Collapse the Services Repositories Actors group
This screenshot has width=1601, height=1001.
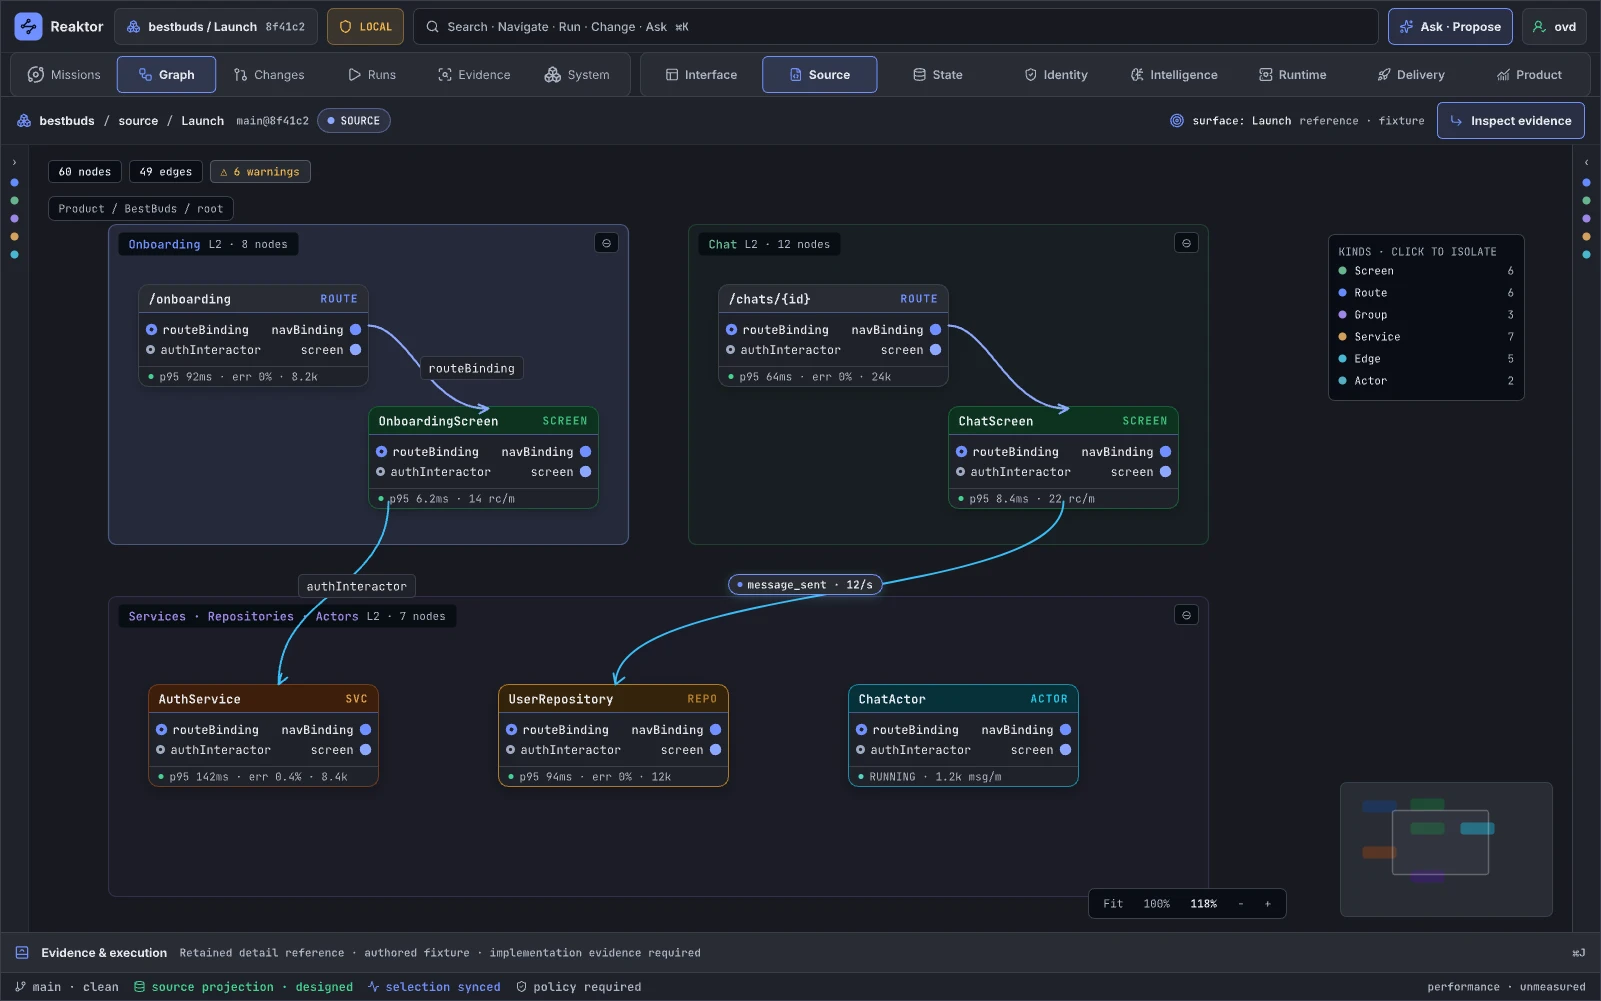(x=1186, y=615)
